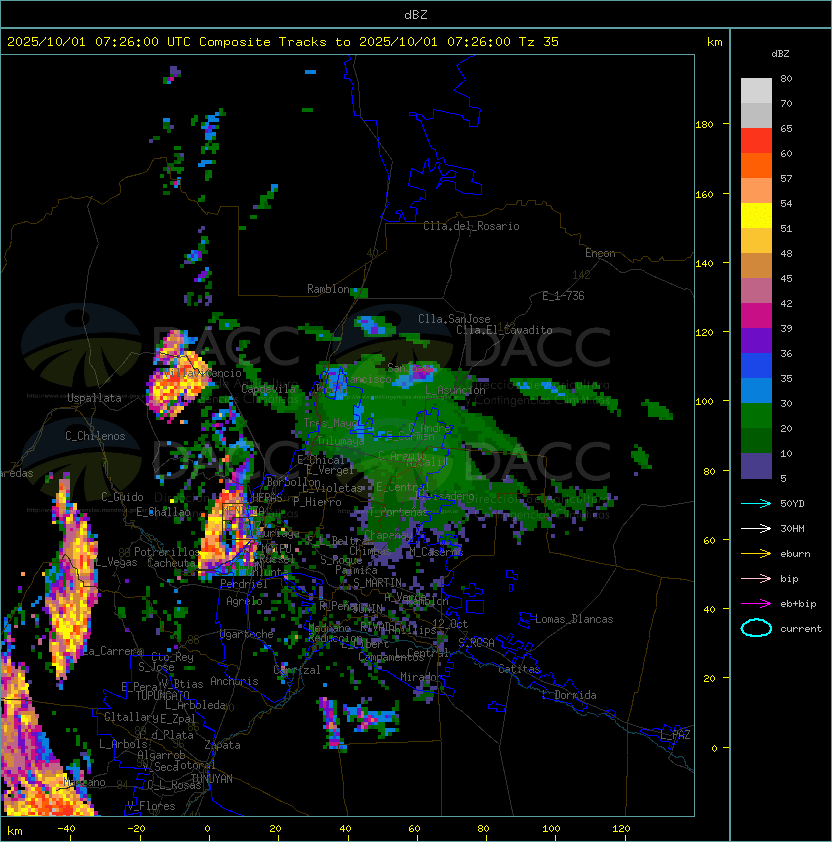Viewport: 832px width, 842px height.
Task: Click the 'Lomas_Blancas' map label
Action: tap(574, 619)
